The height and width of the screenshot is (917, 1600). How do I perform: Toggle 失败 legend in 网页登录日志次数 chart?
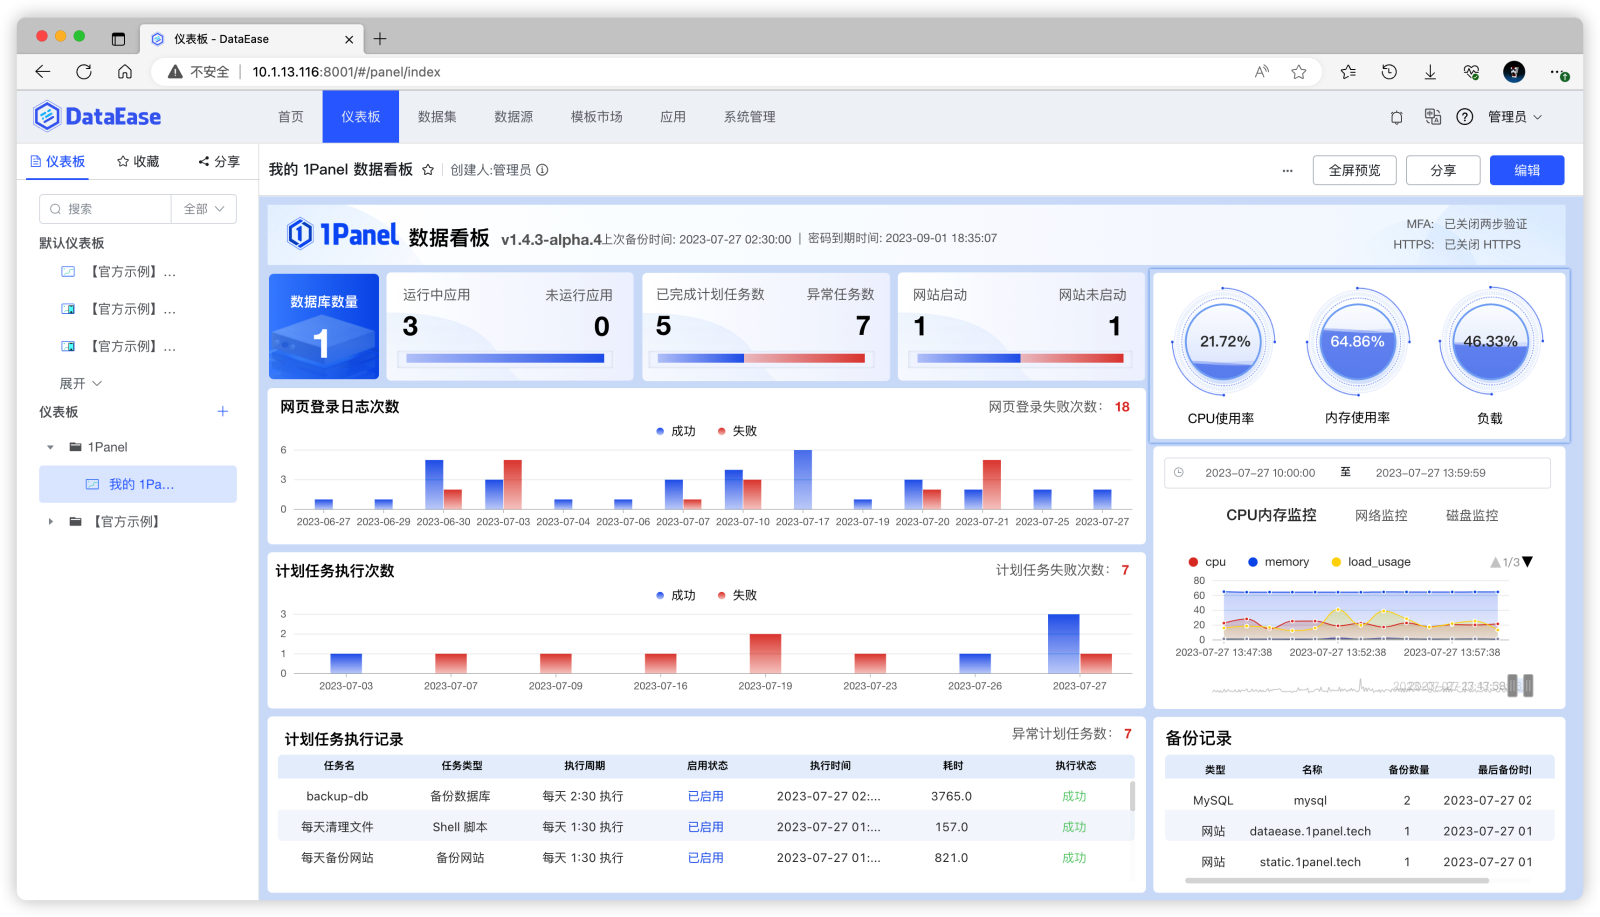[x=737, y=431]
